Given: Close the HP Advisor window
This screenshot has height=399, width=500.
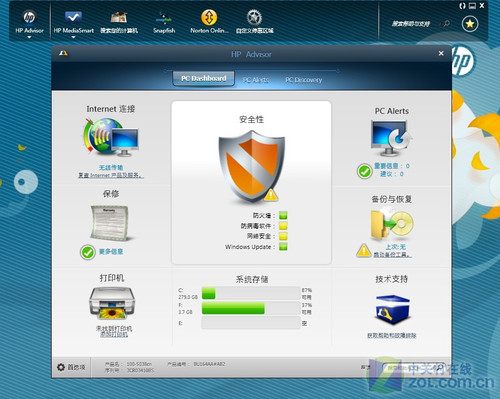Looking at the screenshot, I should pyautogui.click(x=441, y=53).
